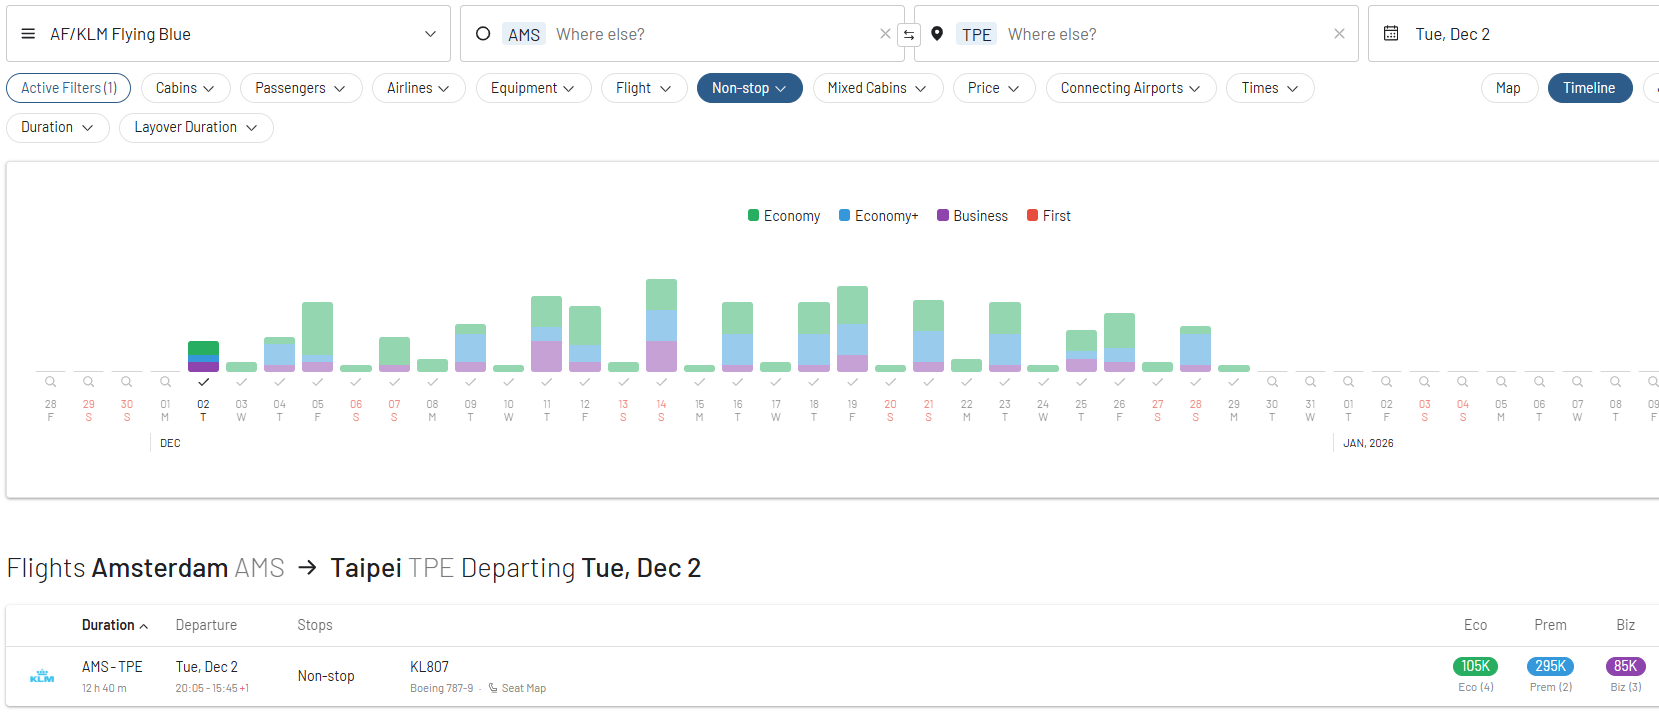Toggle Economy series in chart legend
This screenshot has height=714, width=1659.
tap(784, 216)
